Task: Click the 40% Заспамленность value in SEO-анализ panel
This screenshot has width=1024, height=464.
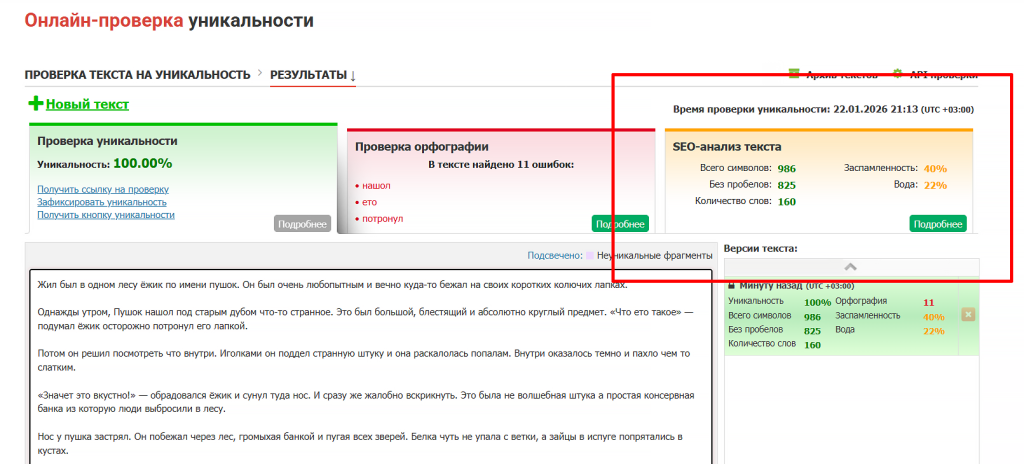Action: [935, 169]
